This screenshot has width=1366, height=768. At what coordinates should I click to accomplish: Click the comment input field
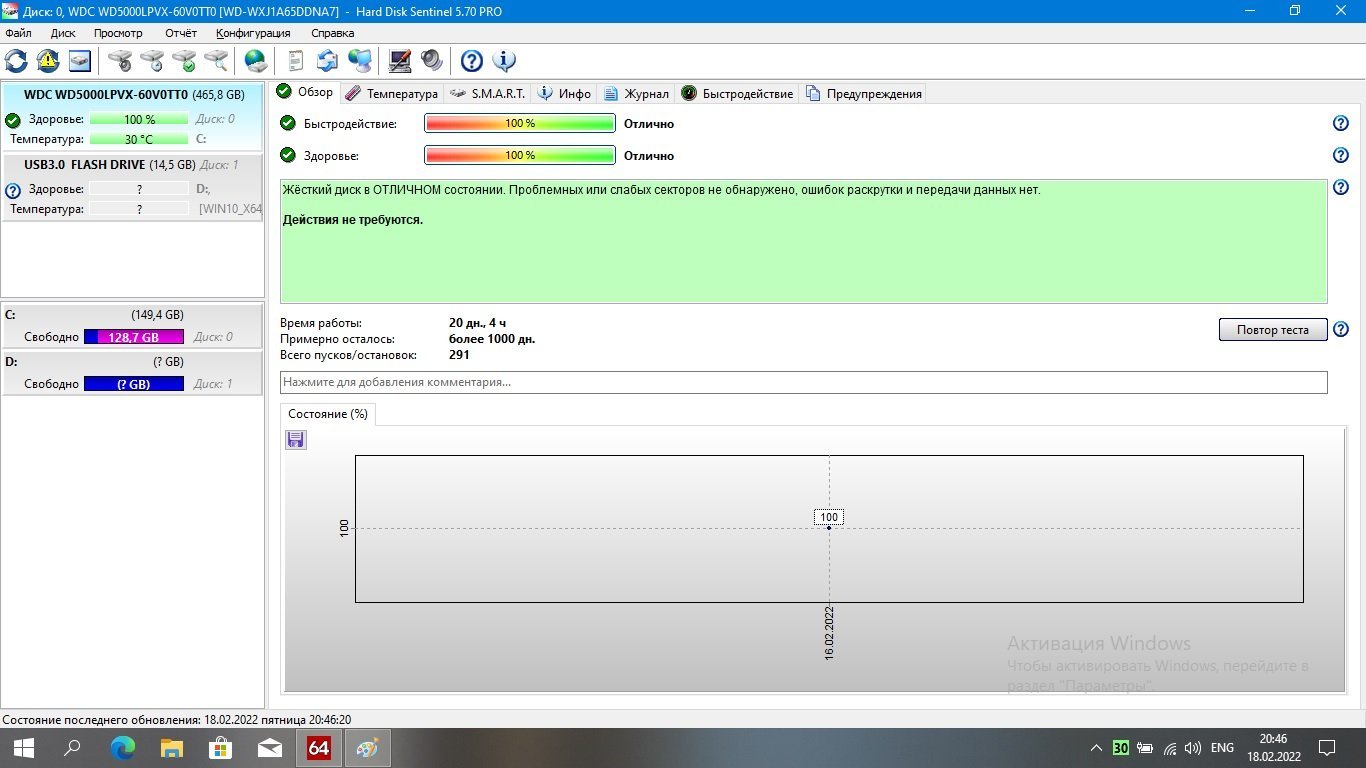(x=803, y=382)
